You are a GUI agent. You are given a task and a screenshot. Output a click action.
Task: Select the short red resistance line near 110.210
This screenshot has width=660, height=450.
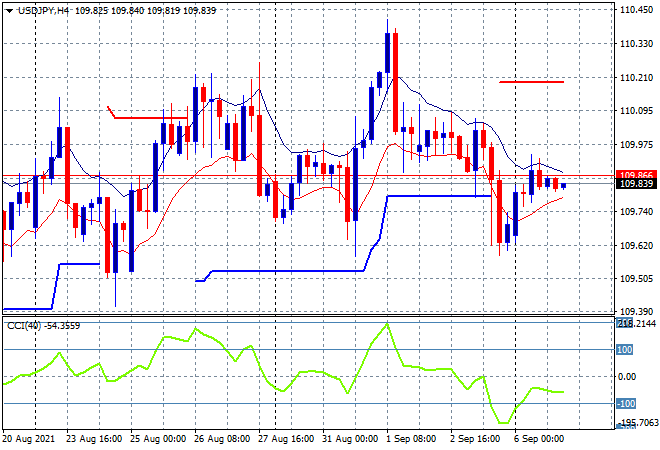click(531, 82)
